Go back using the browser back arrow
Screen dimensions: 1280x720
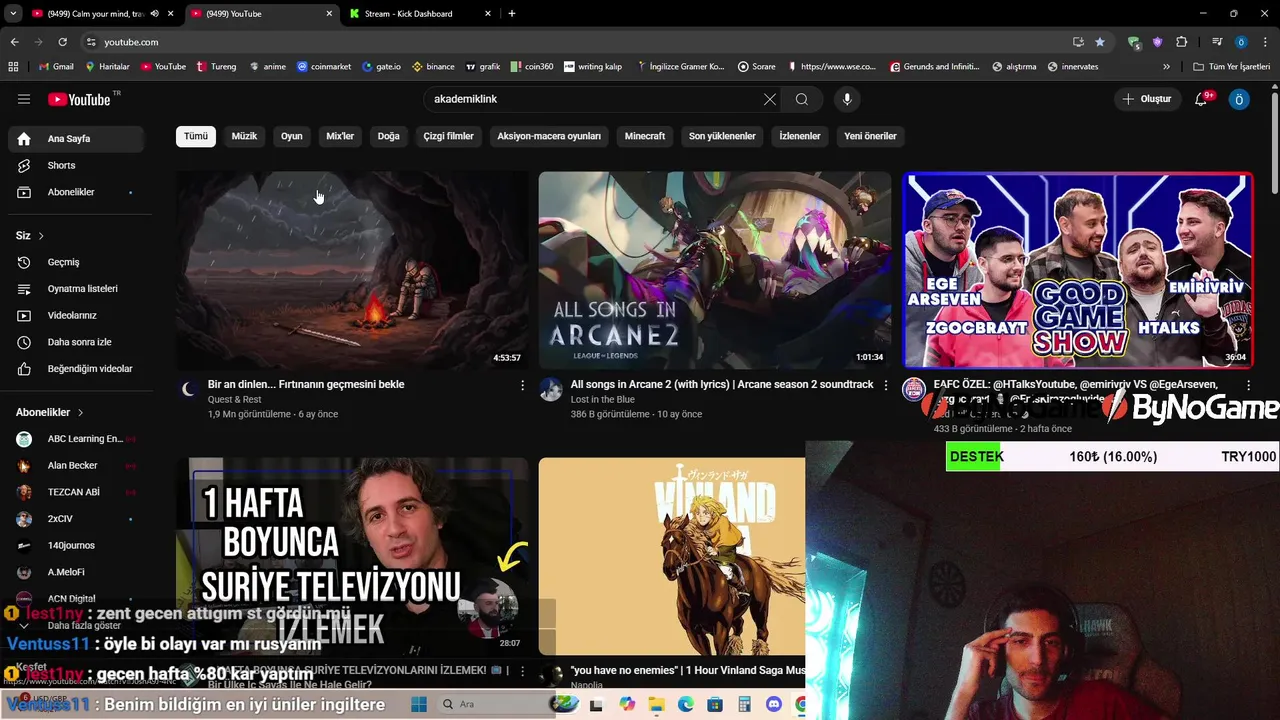(x=14, y=42)
